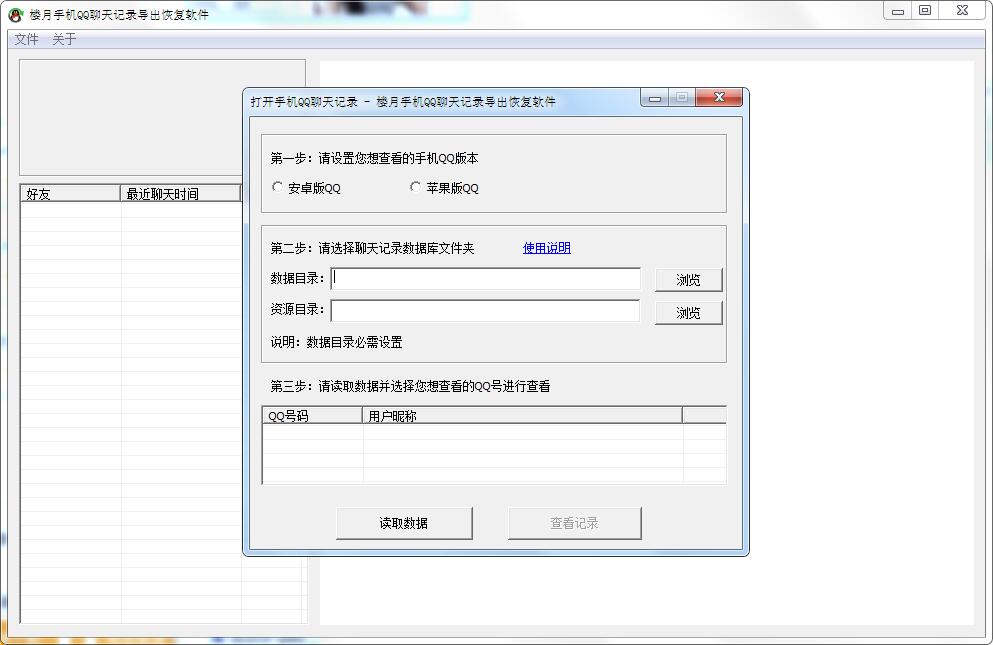Click the 好友 column header in main window

pos(70,194)
